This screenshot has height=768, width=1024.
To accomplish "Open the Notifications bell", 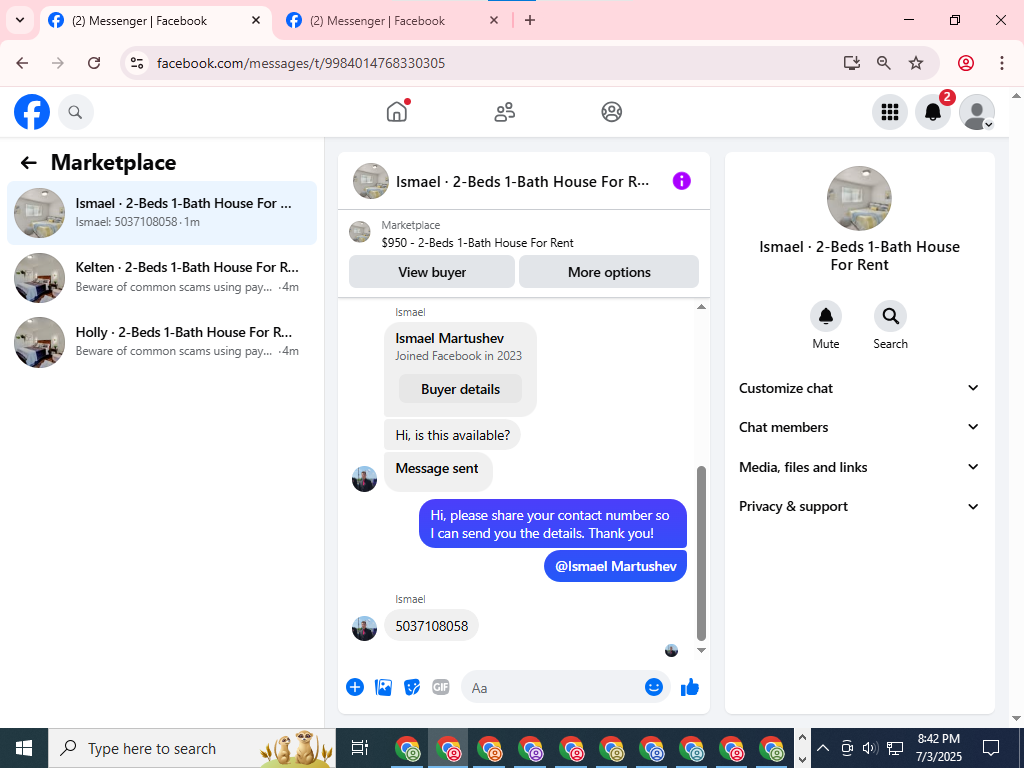I will click(x=933, y=112).
